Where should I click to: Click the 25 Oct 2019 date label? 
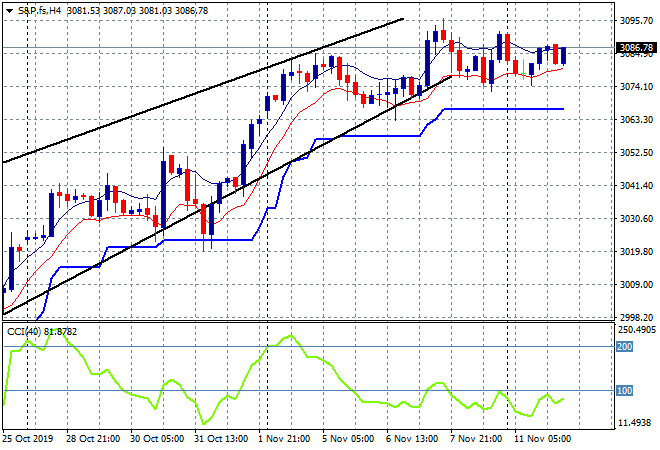coord(28,439)
